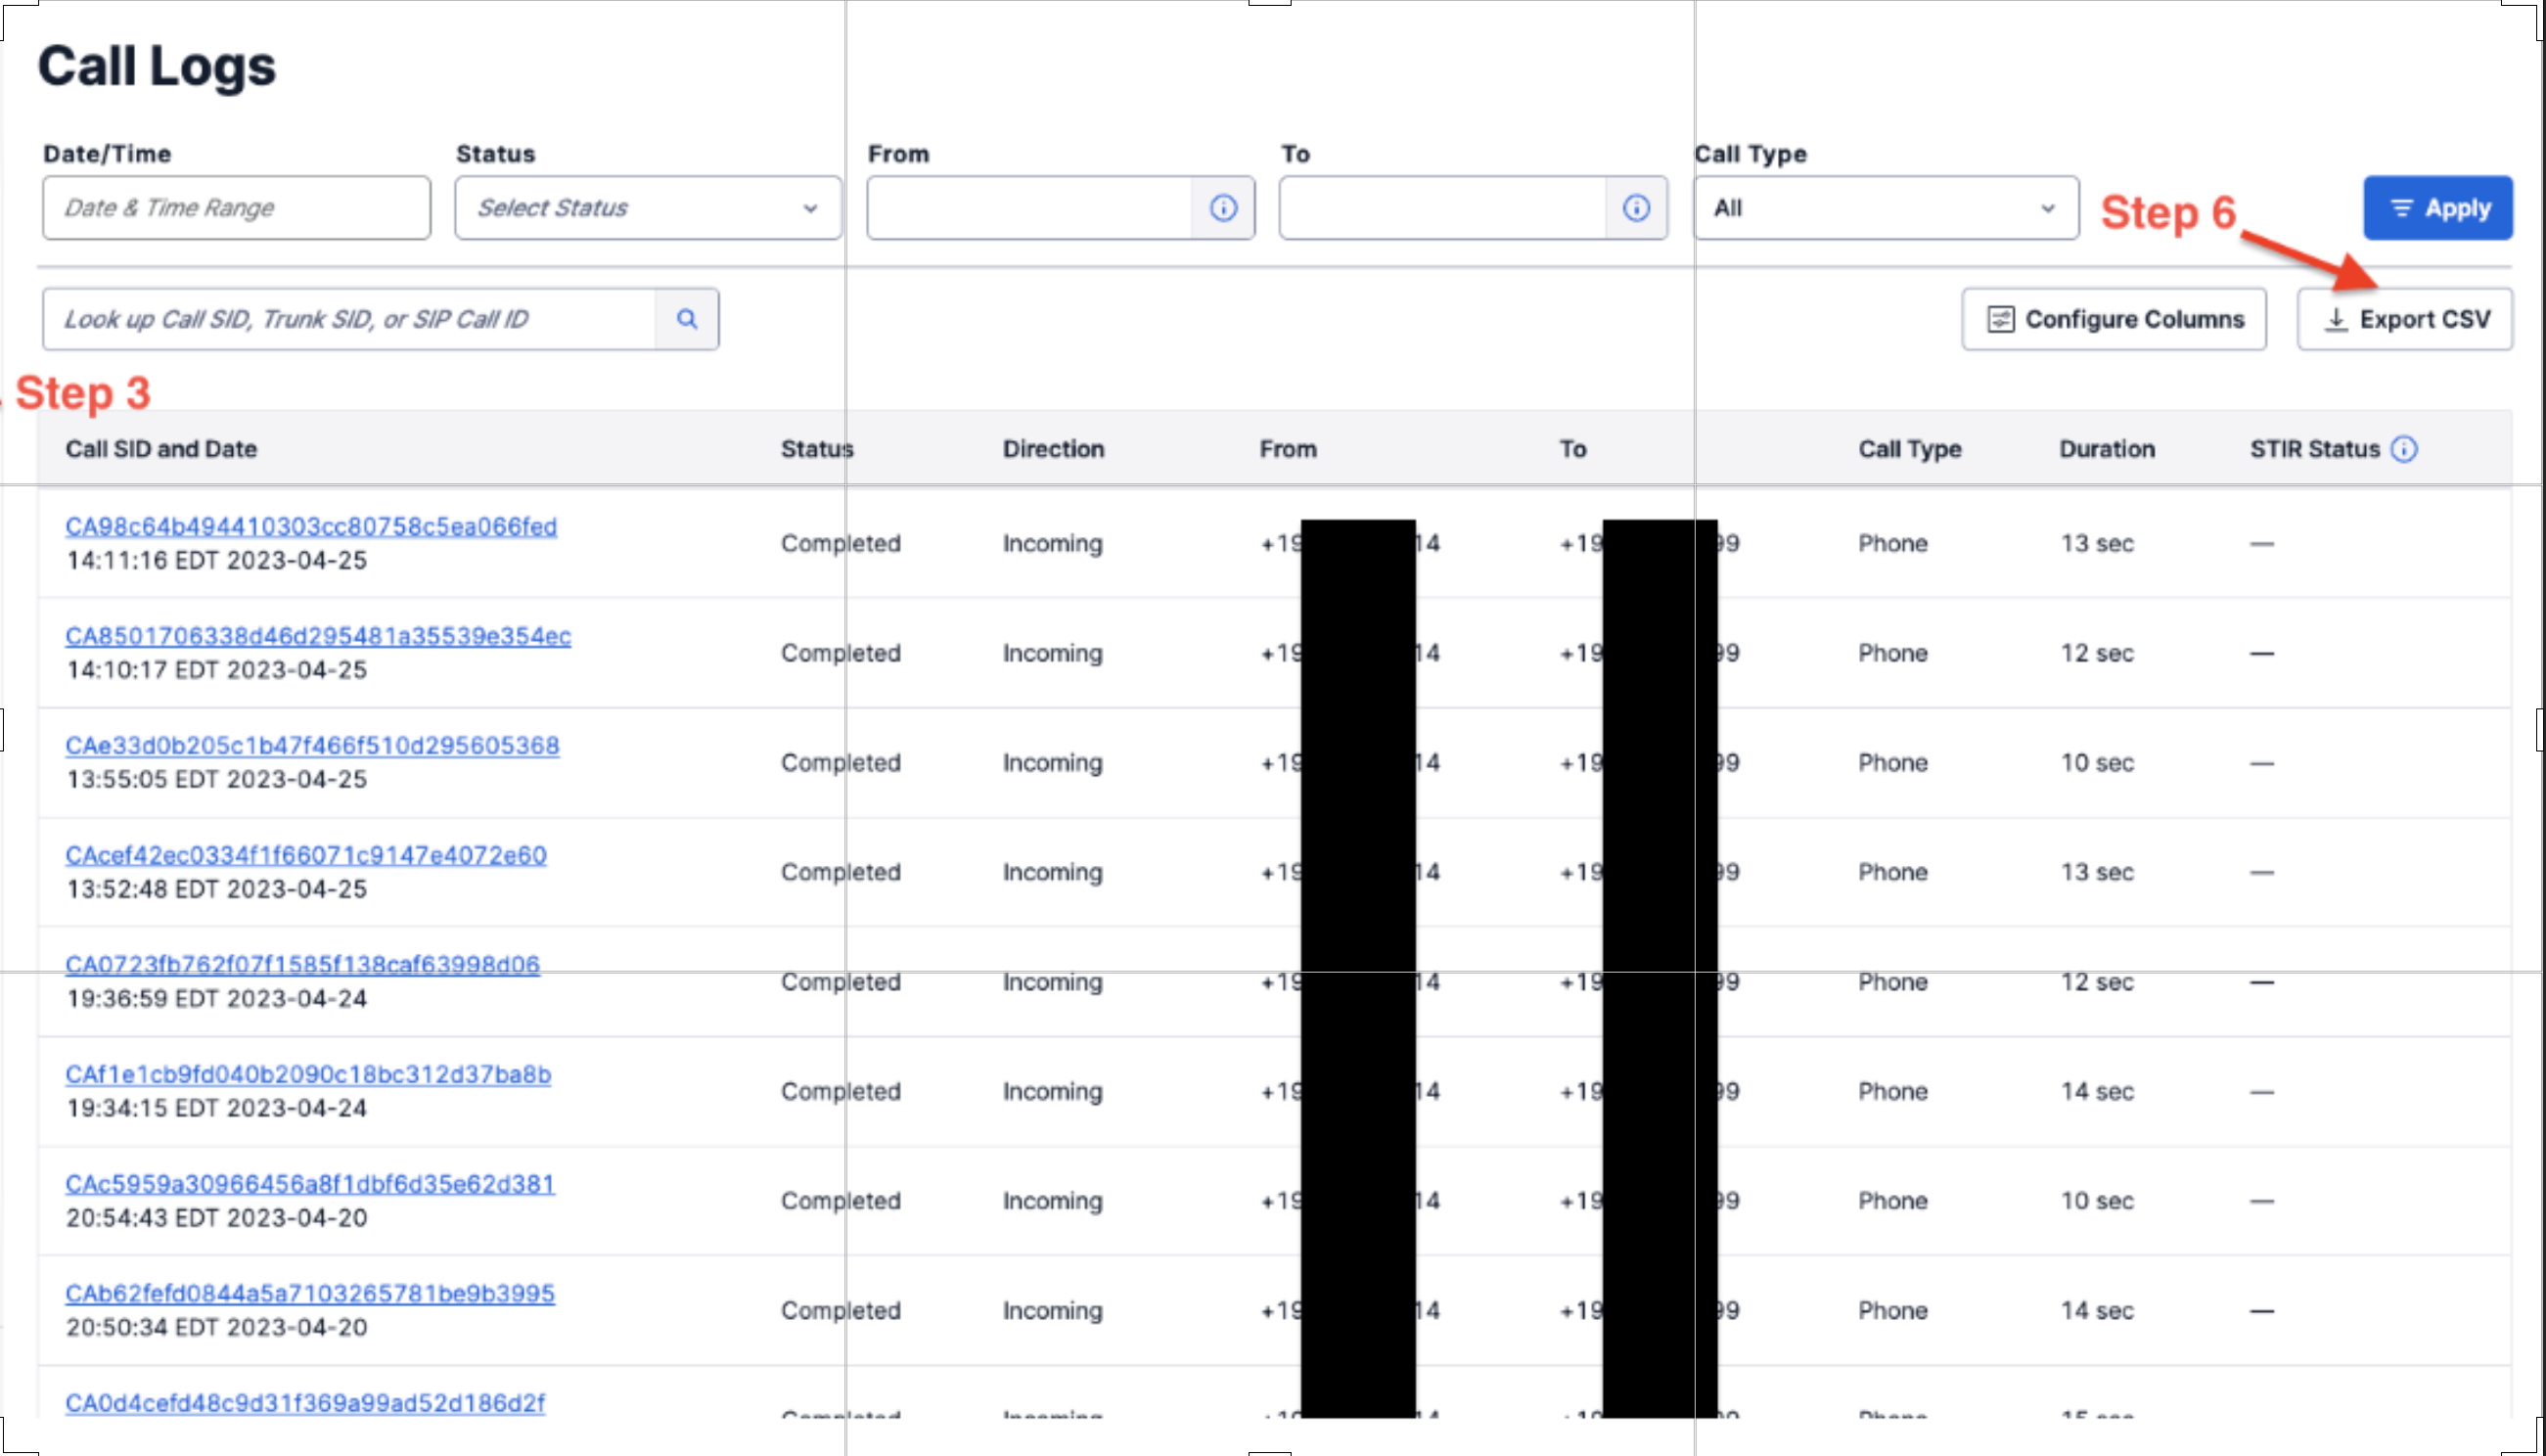
Task: Click timestamp 13:55:05 EDT 2023-04-25
Action: [x=217, y=779]
